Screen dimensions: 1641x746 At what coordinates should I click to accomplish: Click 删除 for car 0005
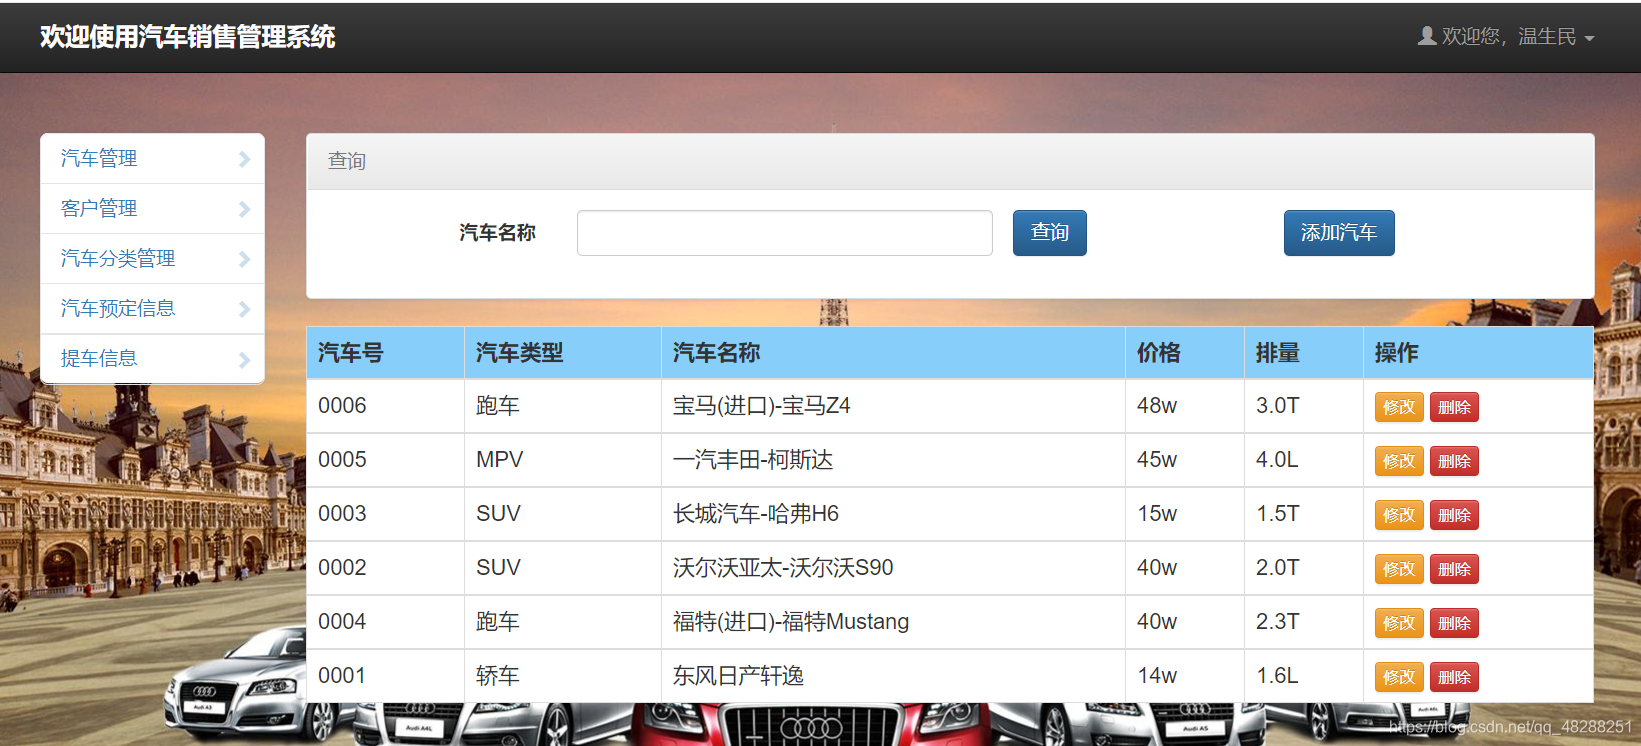point(1454,461)
